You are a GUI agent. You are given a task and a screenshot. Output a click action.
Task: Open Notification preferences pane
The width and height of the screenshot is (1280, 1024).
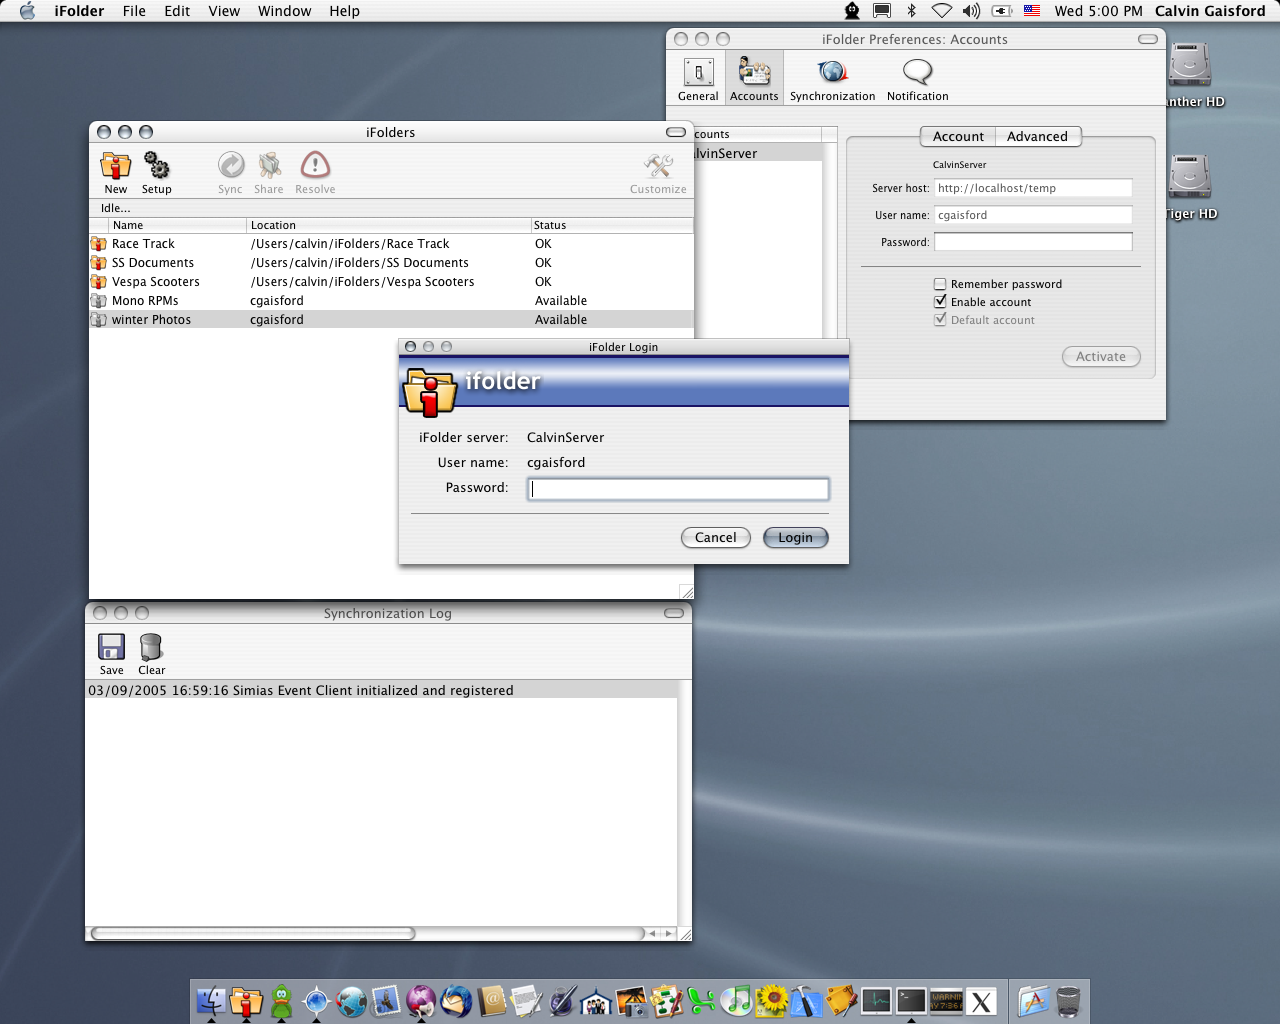[917, 79]
